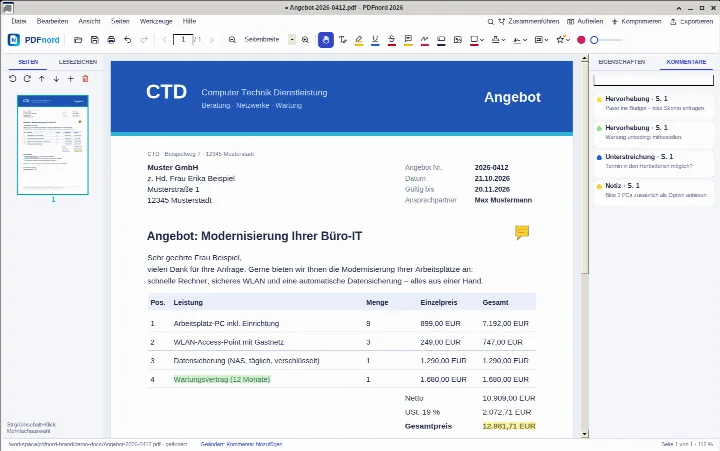Open the Unterstreichung comment
Screen dimensions: 720x451
click(654, 161)
